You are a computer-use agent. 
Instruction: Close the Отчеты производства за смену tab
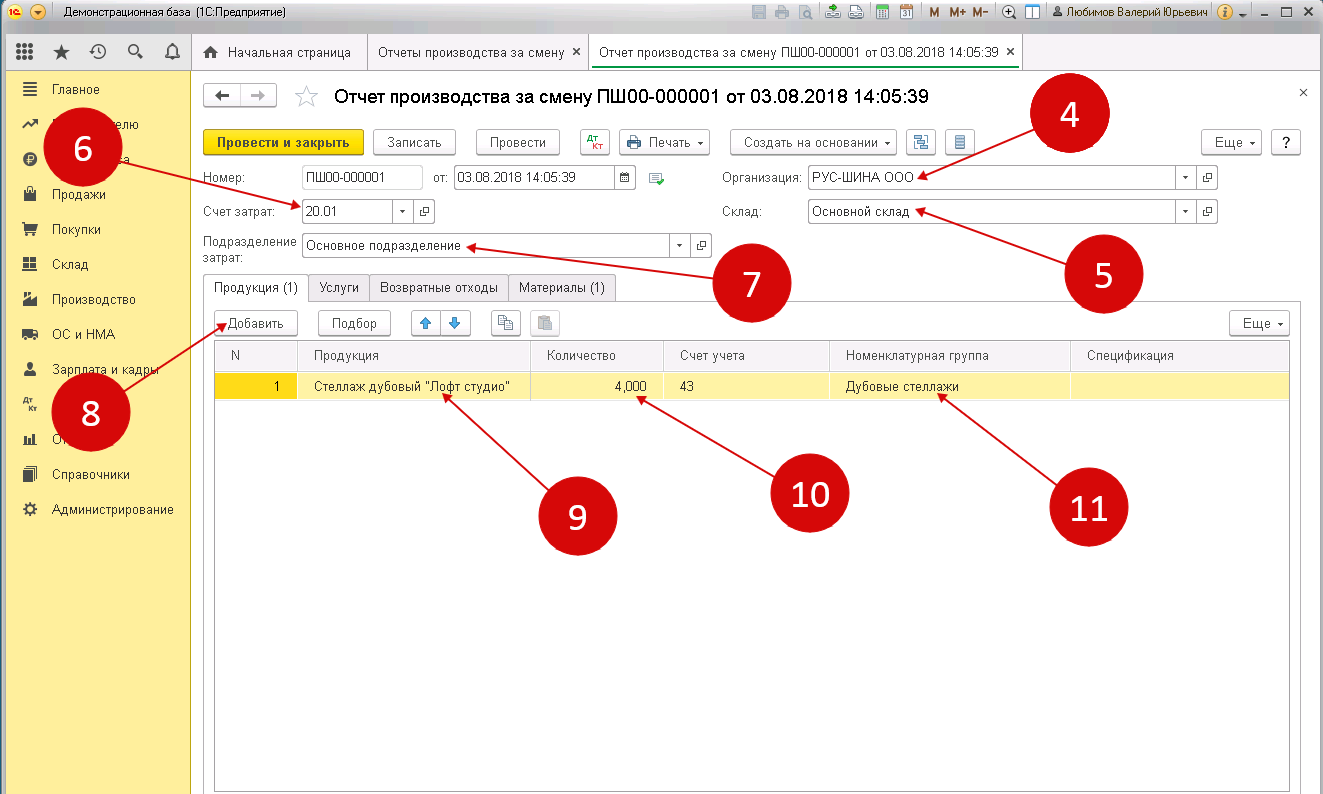point(576,52)
